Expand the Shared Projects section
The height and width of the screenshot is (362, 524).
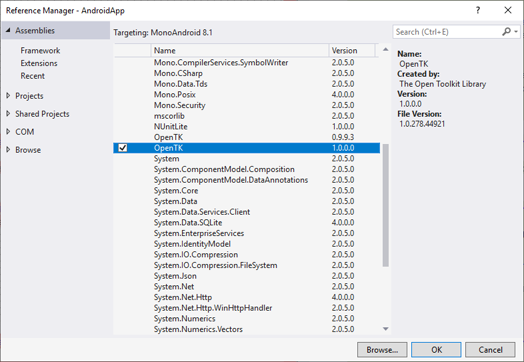8,114
